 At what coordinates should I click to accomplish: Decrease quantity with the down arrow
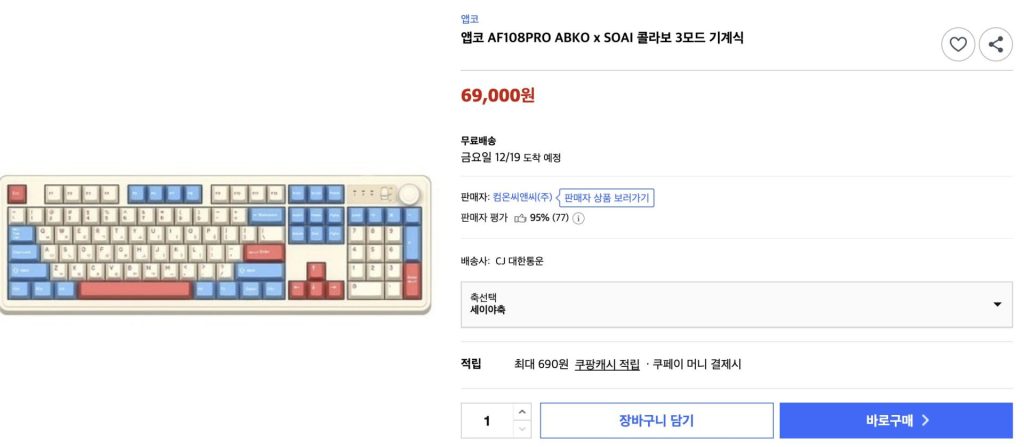[522, 430]
